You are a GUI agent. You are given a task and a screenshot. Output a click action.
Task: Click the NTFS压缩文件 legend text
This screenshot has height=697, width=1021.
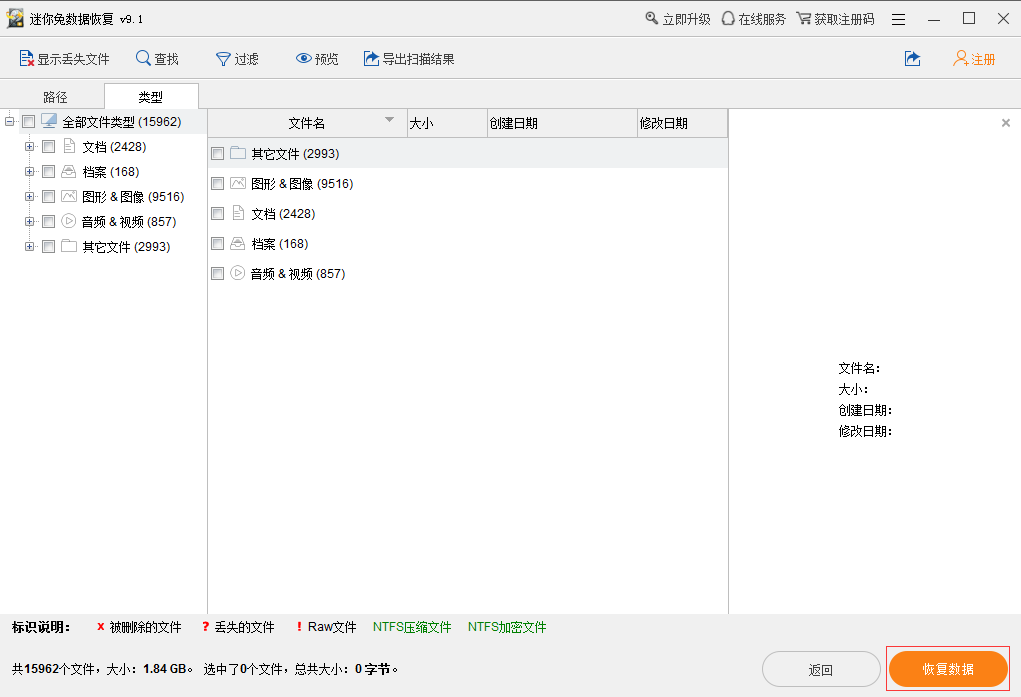pyautogui.click(x=412, y=627)
